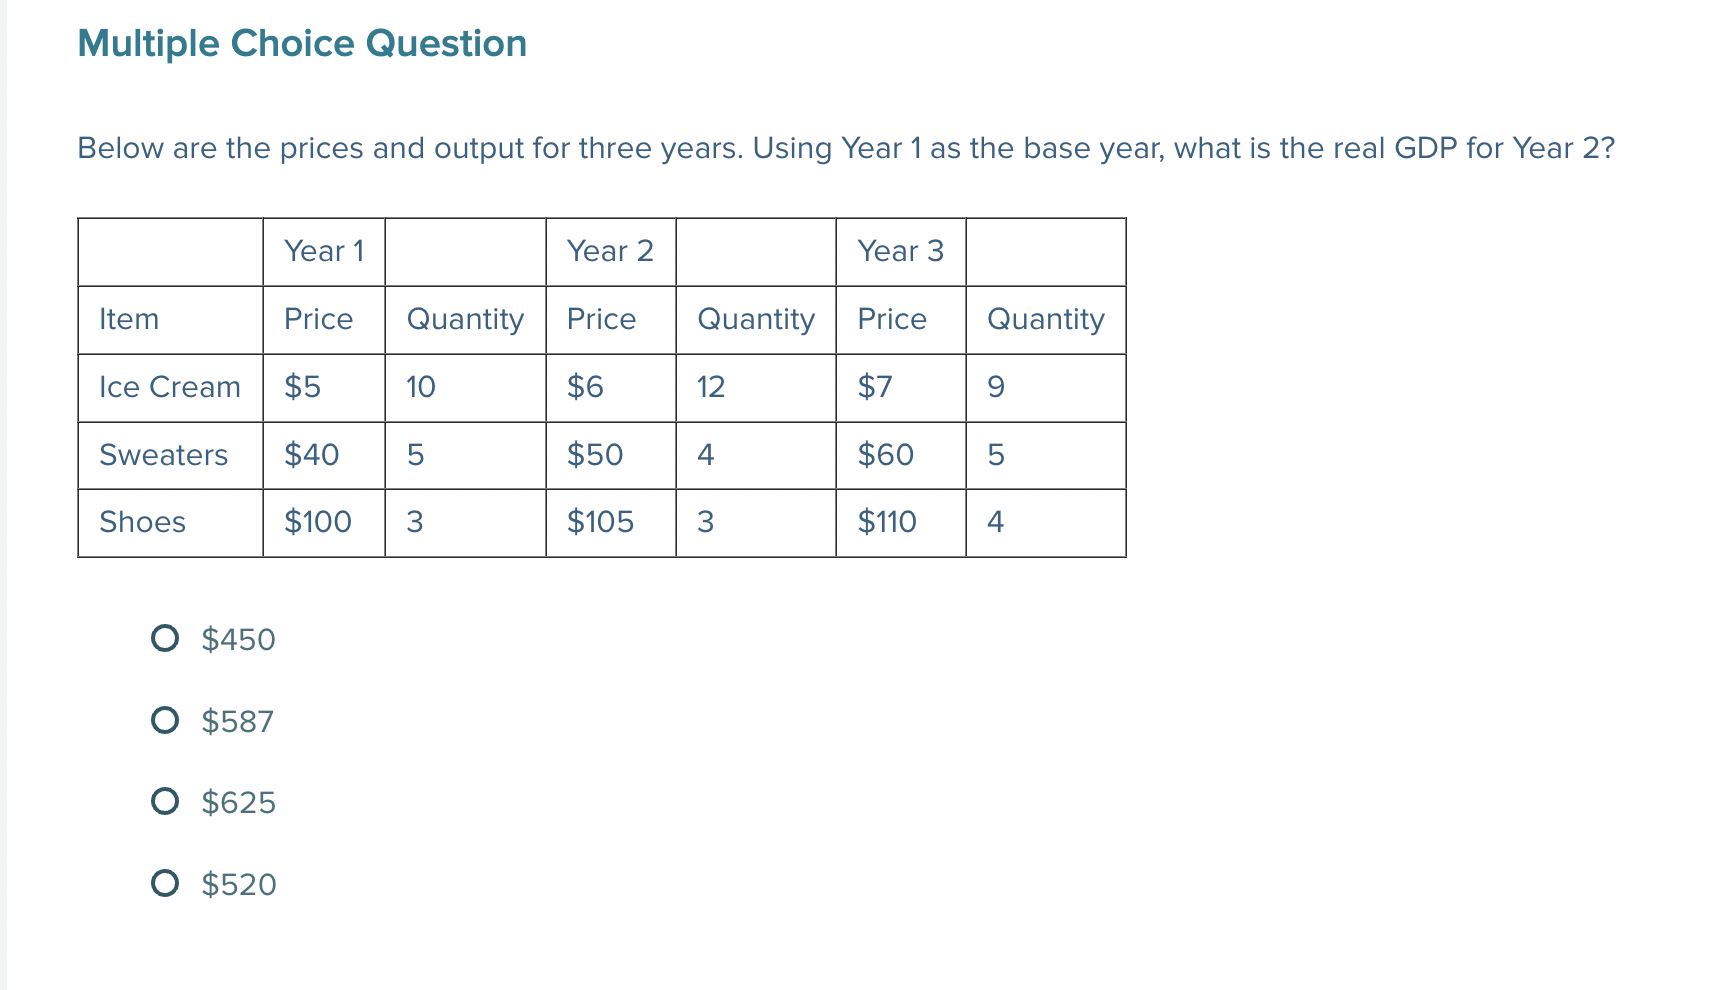Click the quantity 12 for Year 2 ice cream
1710x990 pixels.
click(x=711, y=388)
